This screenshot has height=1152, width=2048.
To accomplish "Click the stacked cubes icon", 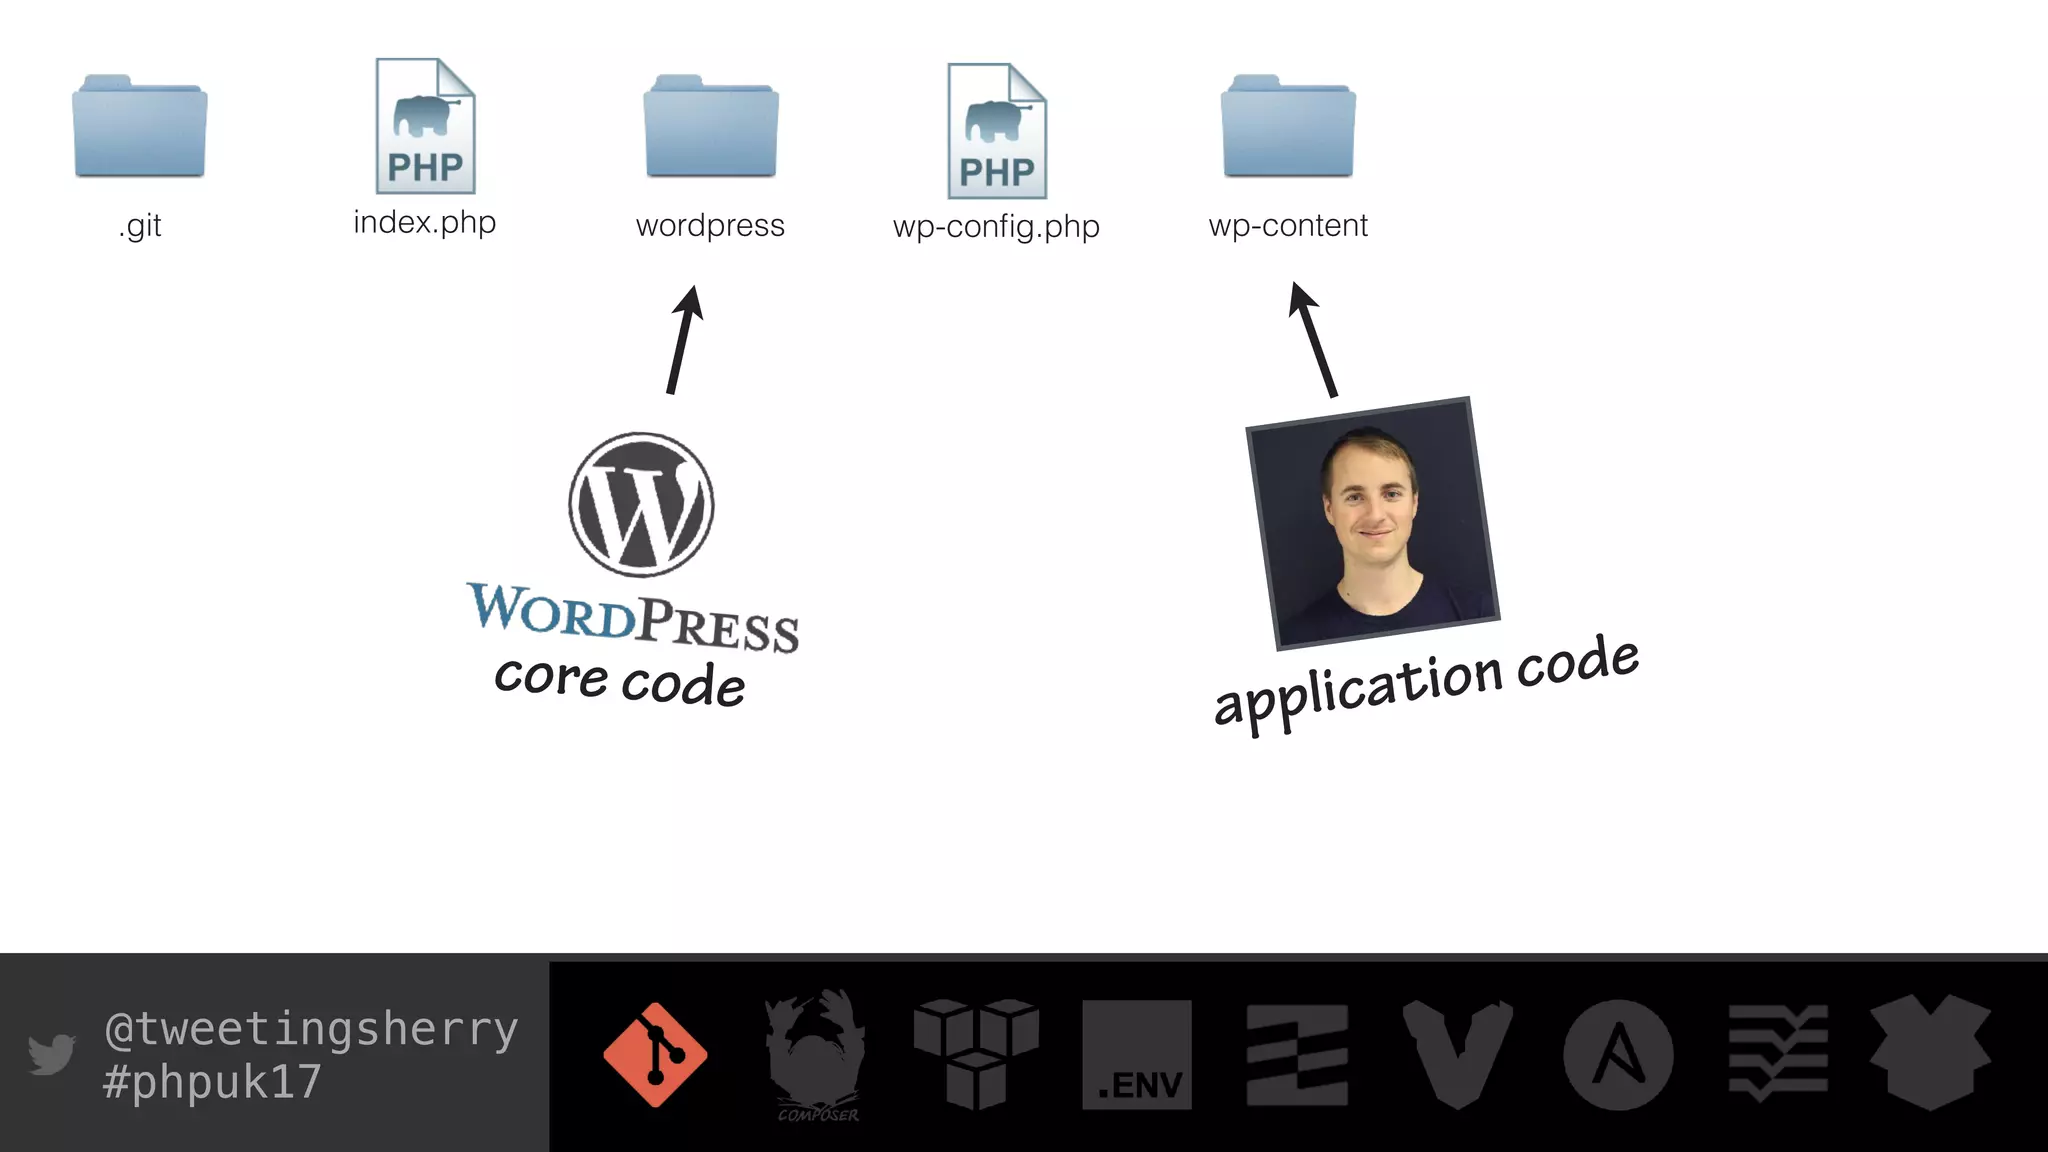I will point(976,1054).
